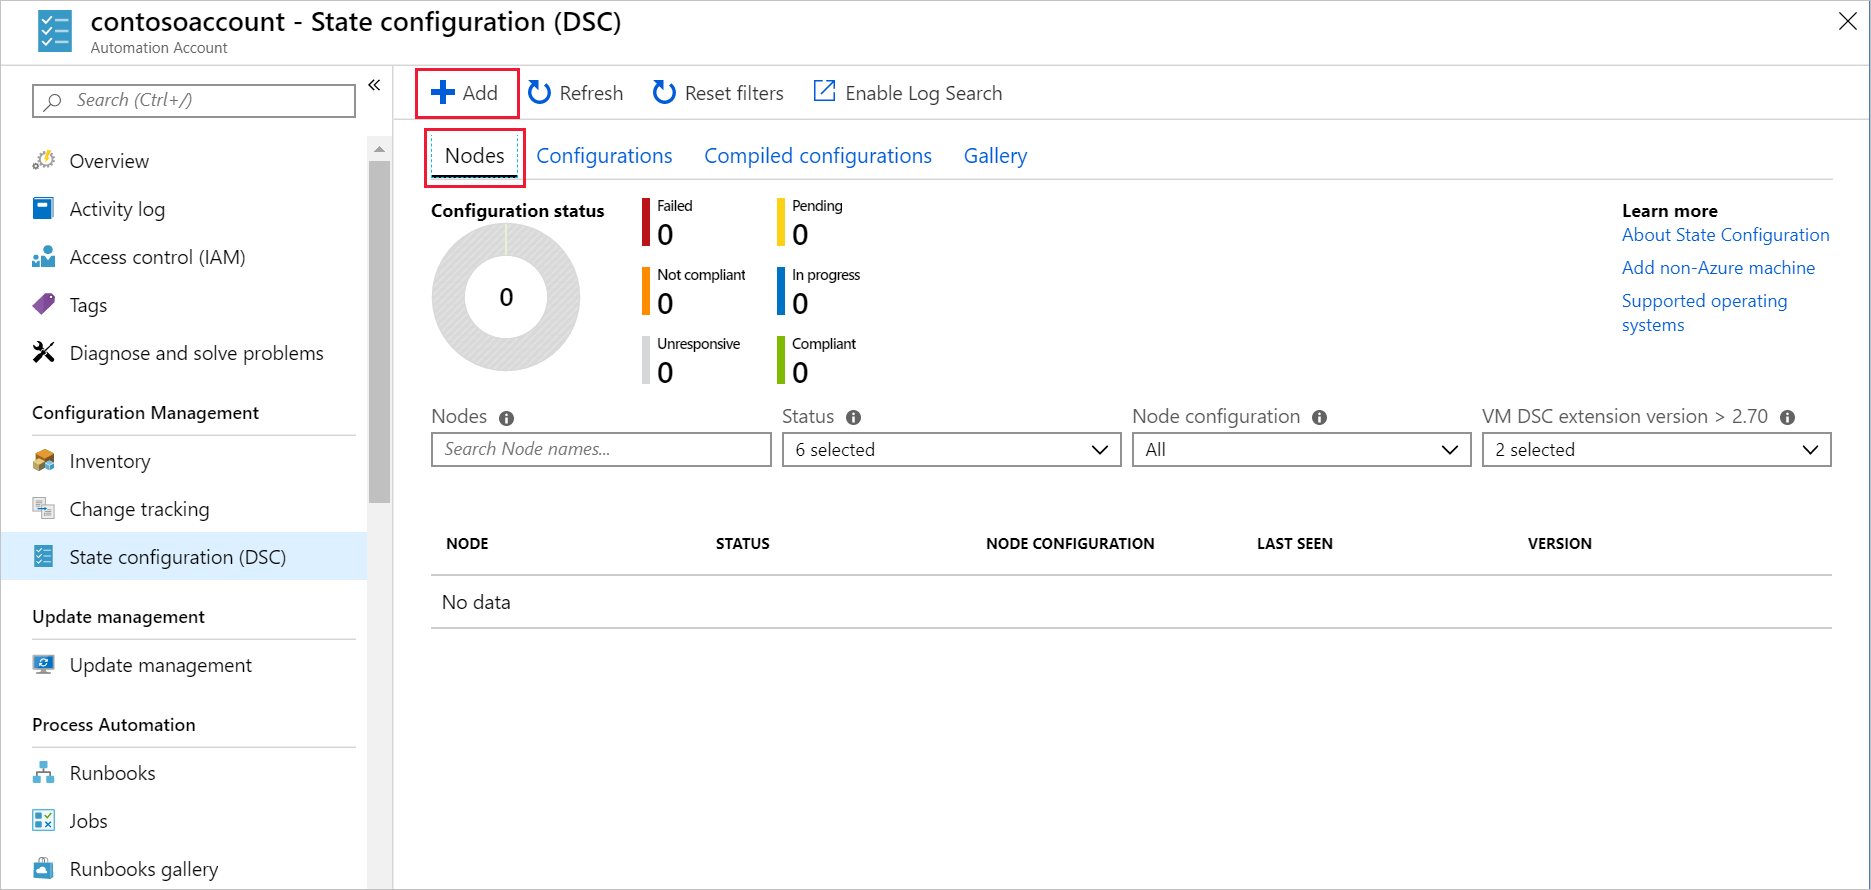This screenshot has height=890, width=1871.
Task: Sort by VERSION column header
Action: click(x=1559, y=543)
